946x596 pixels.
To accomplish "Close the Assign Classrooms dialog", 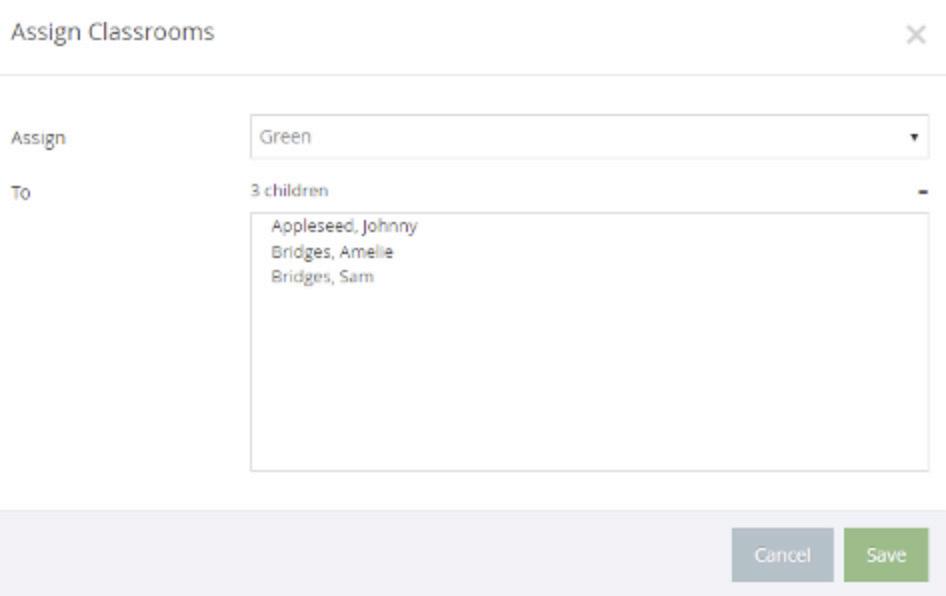I will 915,36.
